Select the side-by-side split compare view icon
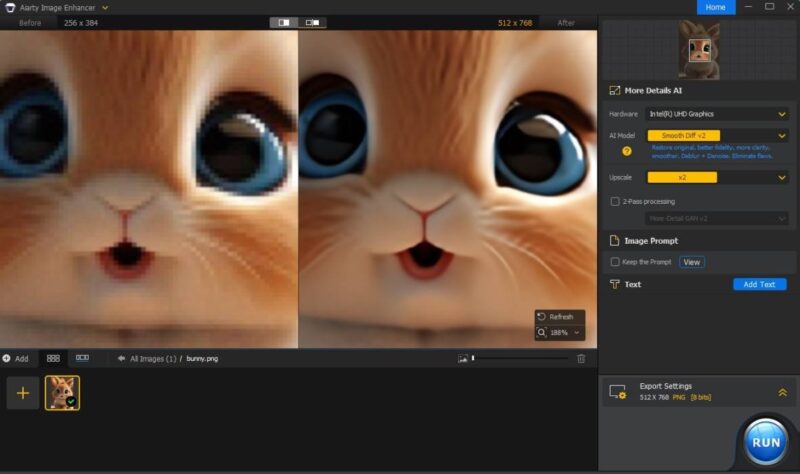Screen dimensions: 800x474 [x=284, y=22]
